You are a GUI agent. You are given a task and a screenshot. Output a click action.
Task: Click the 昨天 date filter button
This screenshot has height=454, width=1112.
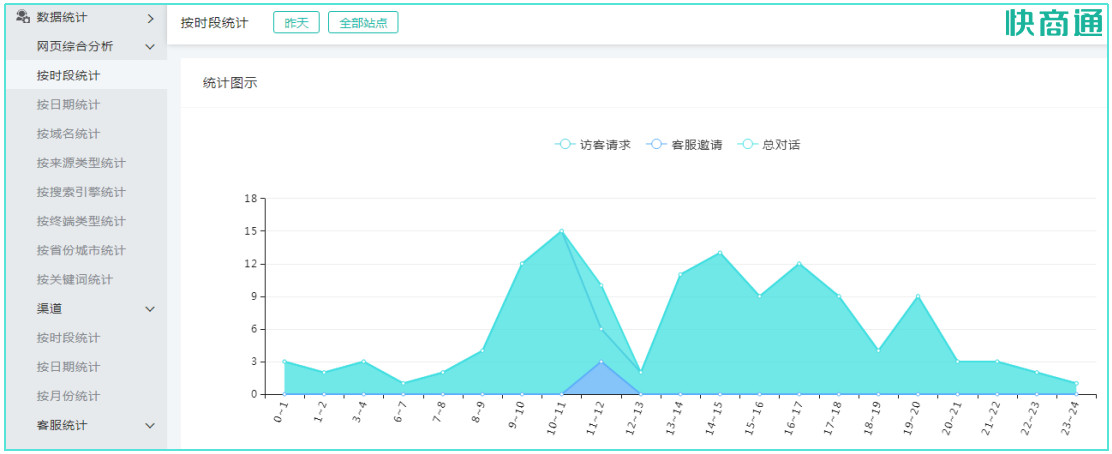click(x=296, y=23)
